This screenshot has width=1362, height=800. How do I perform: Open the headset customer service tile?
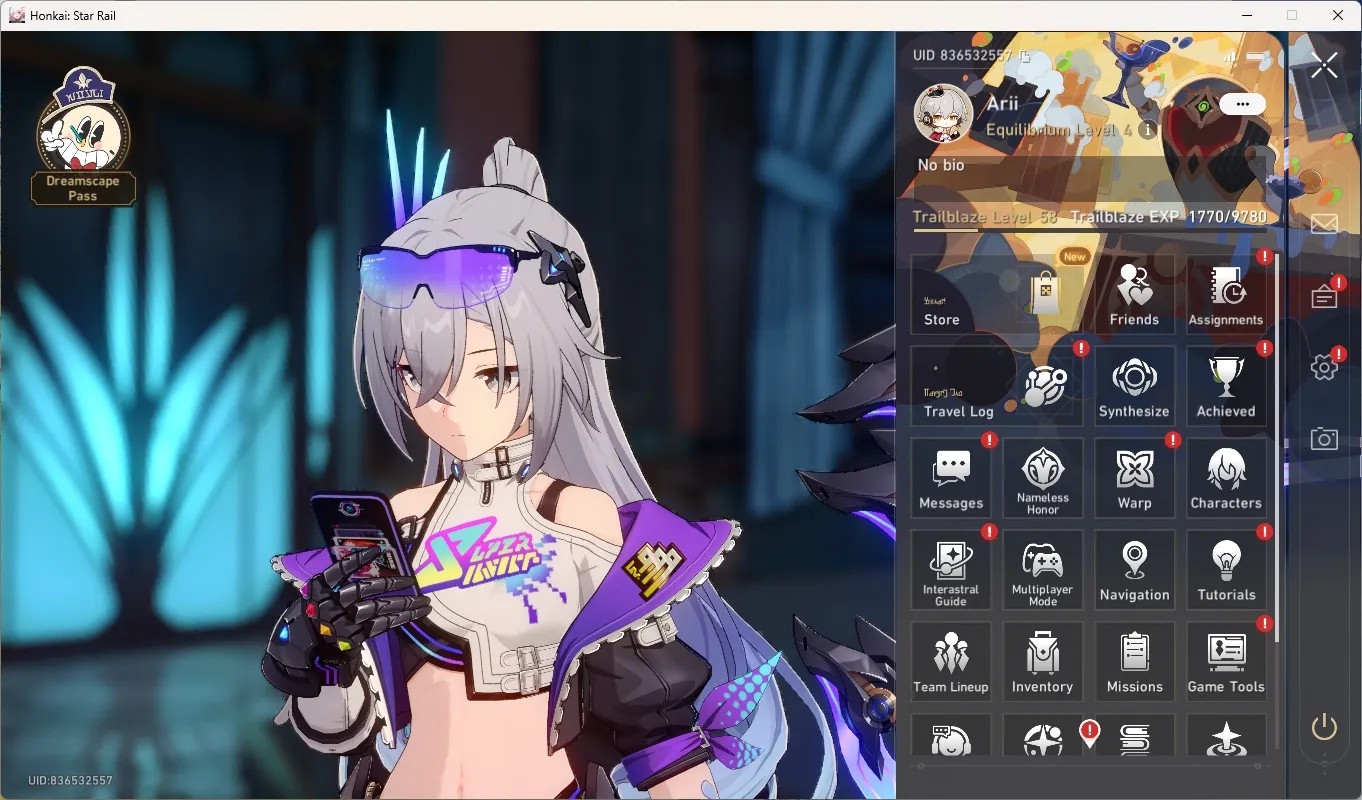click(951, 734)
